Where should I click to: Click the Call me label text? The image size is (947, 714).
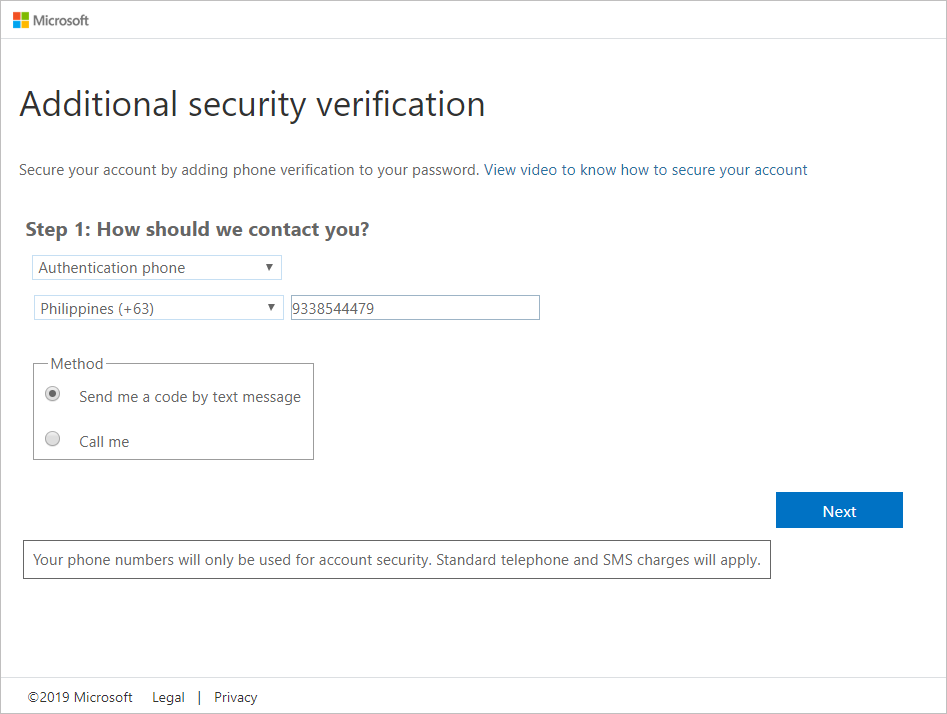point(104,442)
